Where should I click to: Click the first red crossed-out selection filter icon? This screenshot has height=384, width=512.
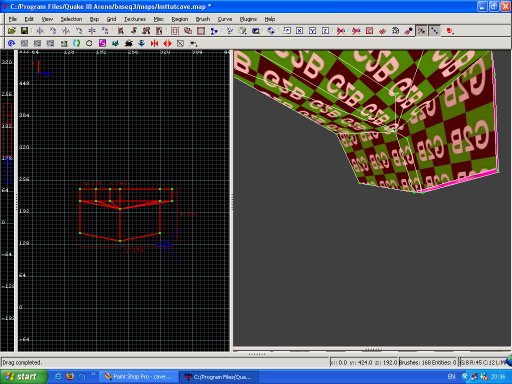(340, 31)
